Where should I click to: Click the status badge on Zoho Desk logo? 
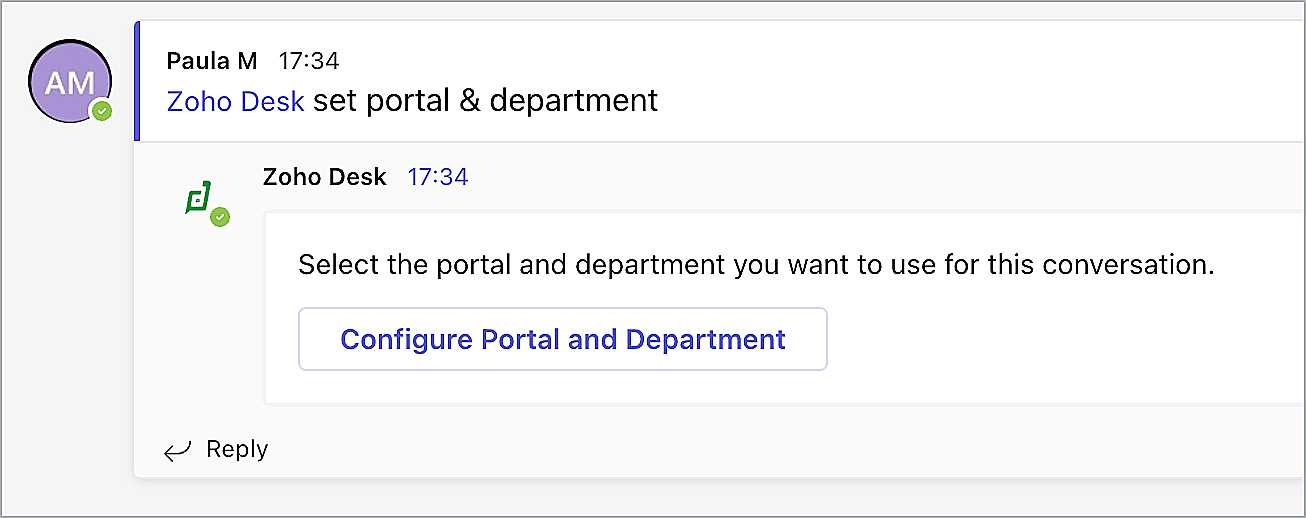(x=220, y=217)
